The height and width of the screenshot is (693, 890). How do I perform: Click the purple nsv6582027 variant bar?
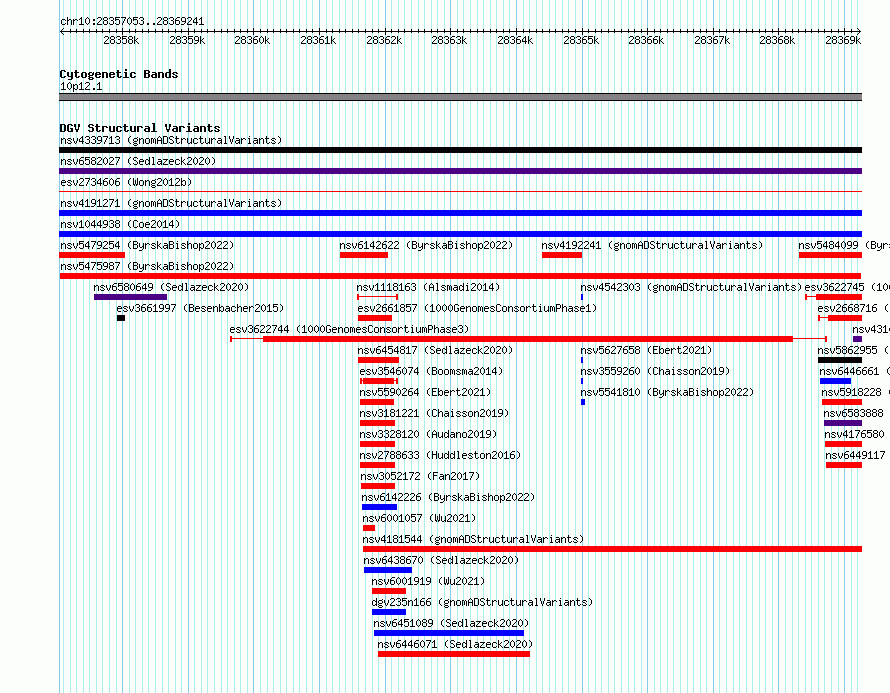(x=460, y=171)
